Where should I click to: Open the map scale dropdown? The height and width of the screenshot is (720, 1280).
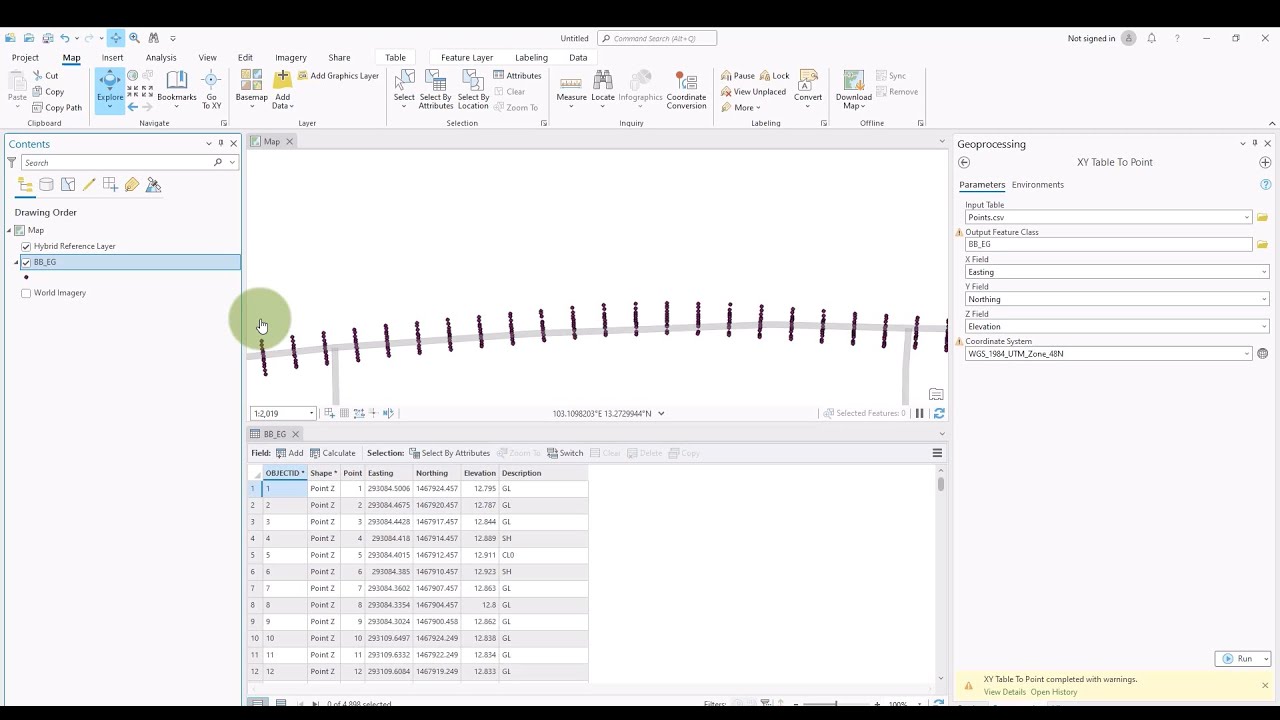311,413
